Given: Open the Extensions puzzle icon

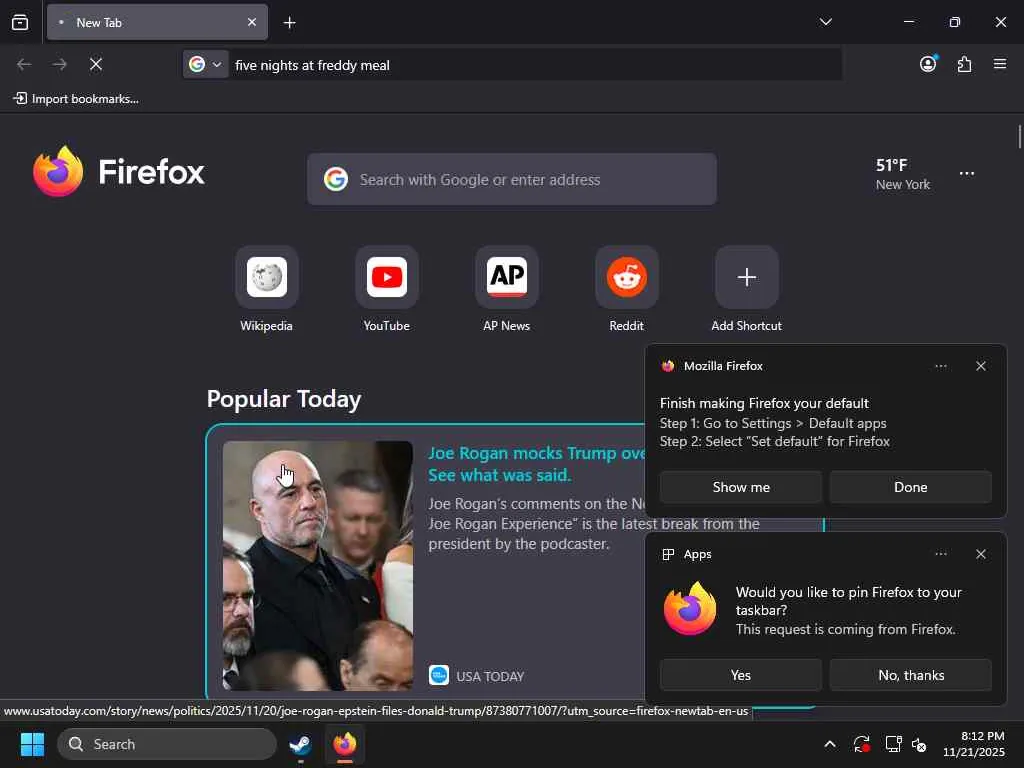Looking at the screenshot, I should (x=965, y=64).
